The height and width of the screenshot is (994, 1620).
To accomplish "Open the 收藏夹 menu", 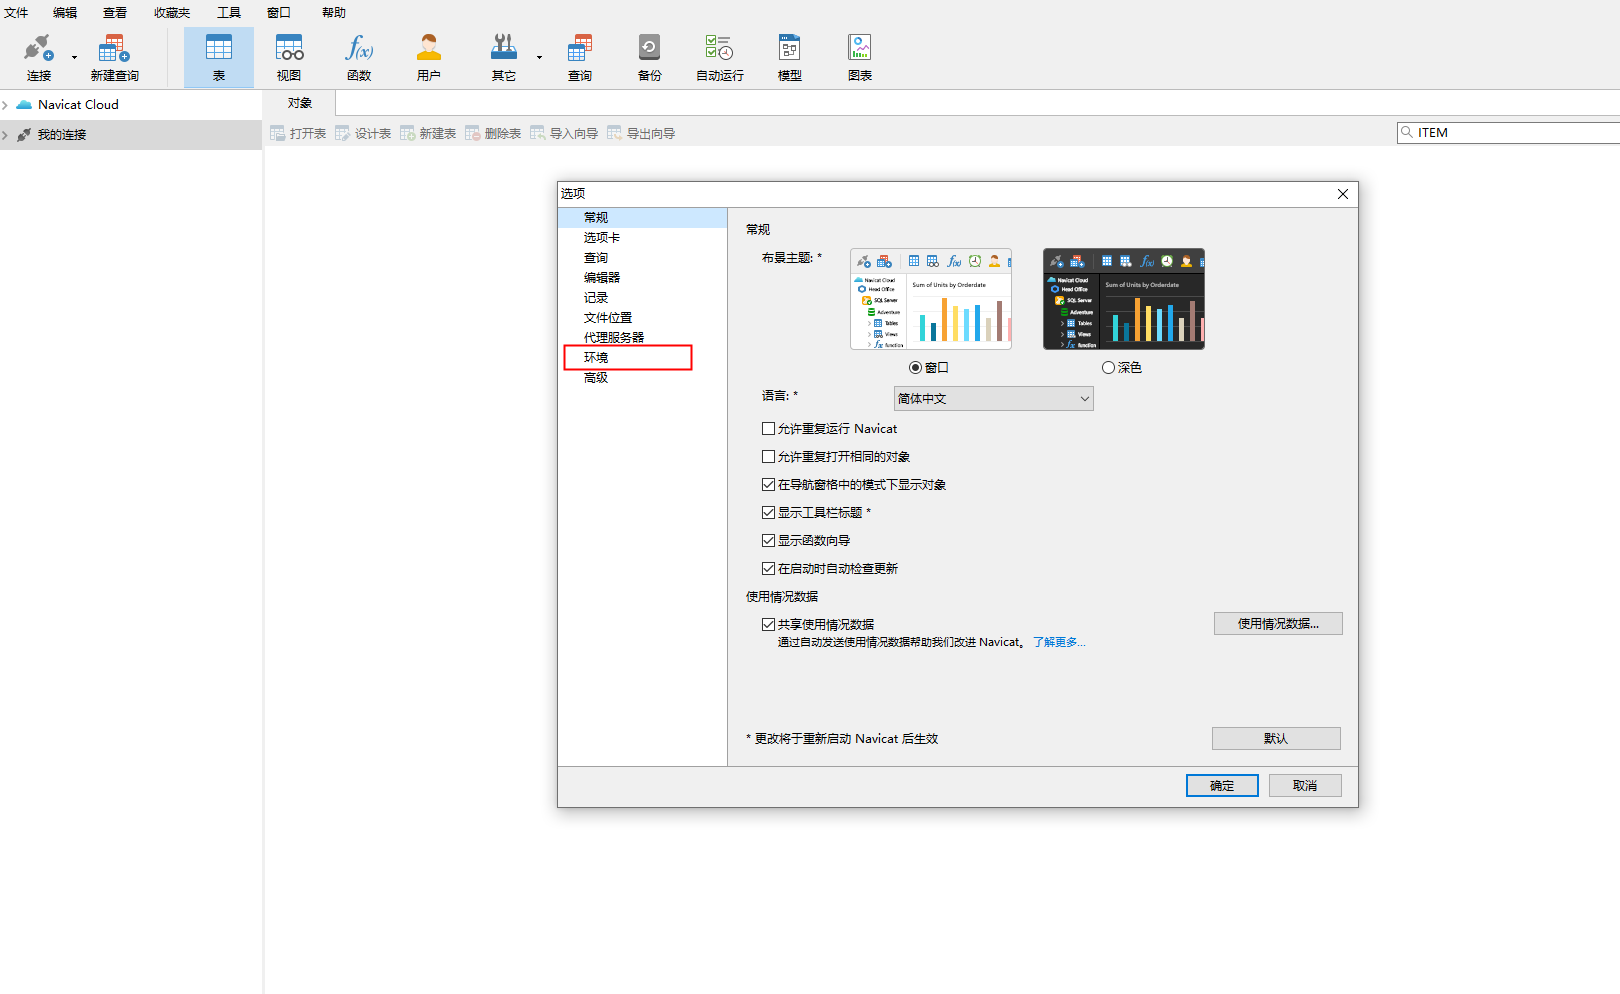I will pos(172,13).
